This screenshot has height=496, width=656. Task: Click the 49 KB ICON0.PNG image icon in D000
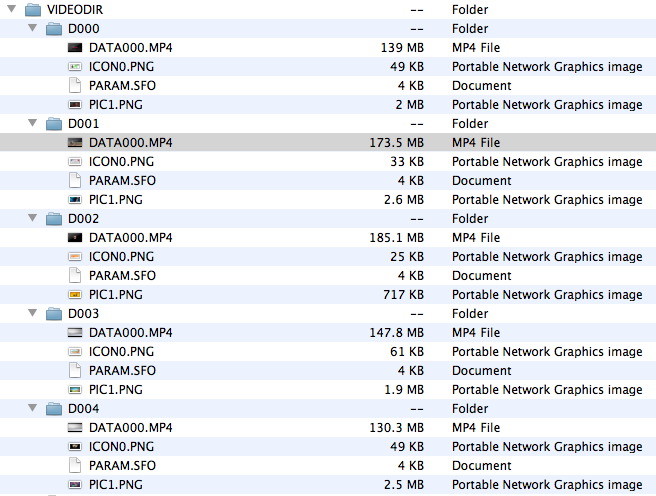click(x=75, y=66)
